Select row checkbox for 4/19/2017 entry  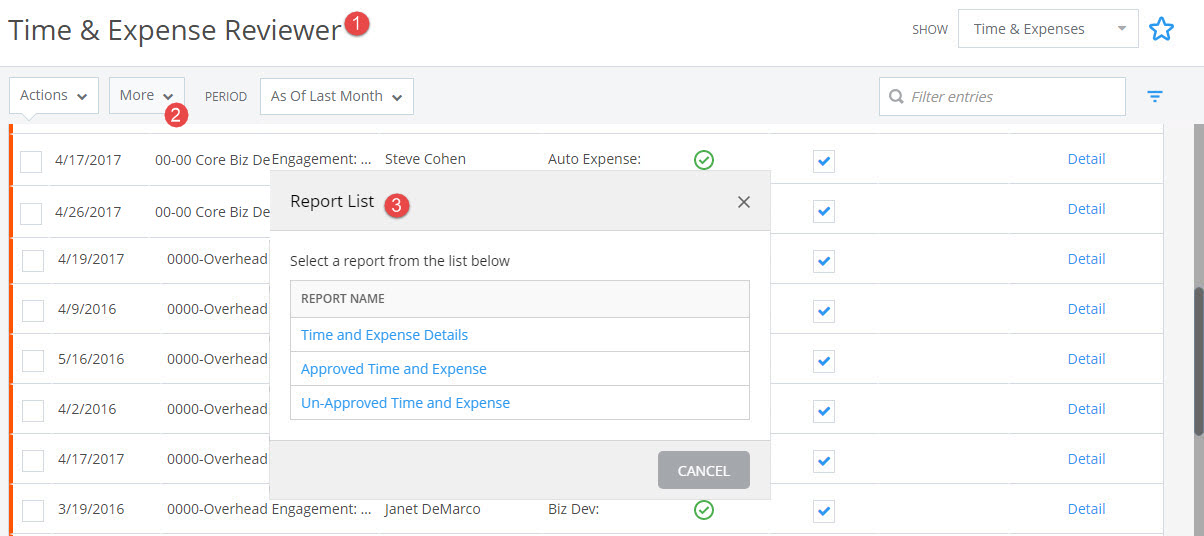33,260
